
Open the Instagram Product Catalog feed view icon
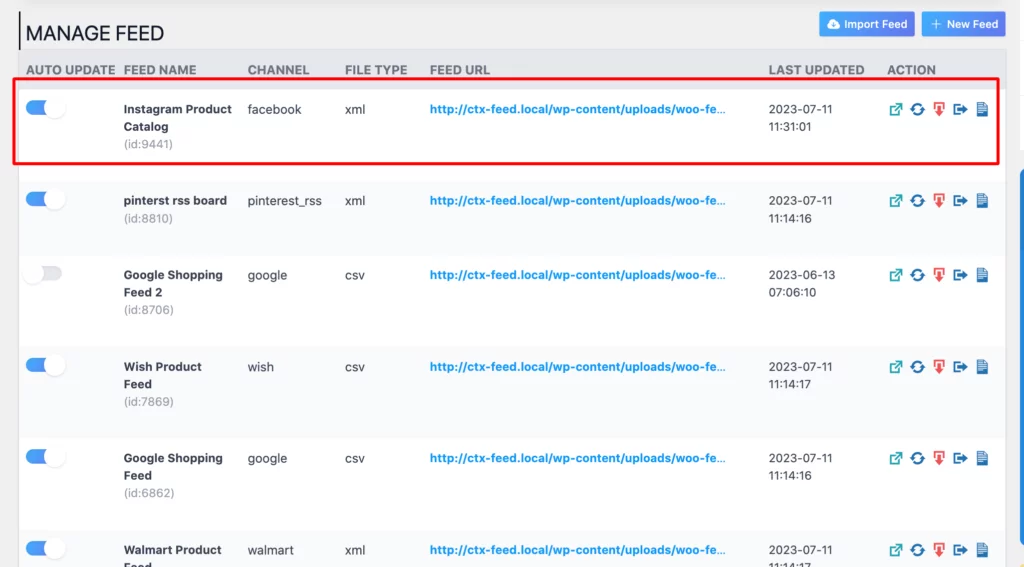pos(895,109)
